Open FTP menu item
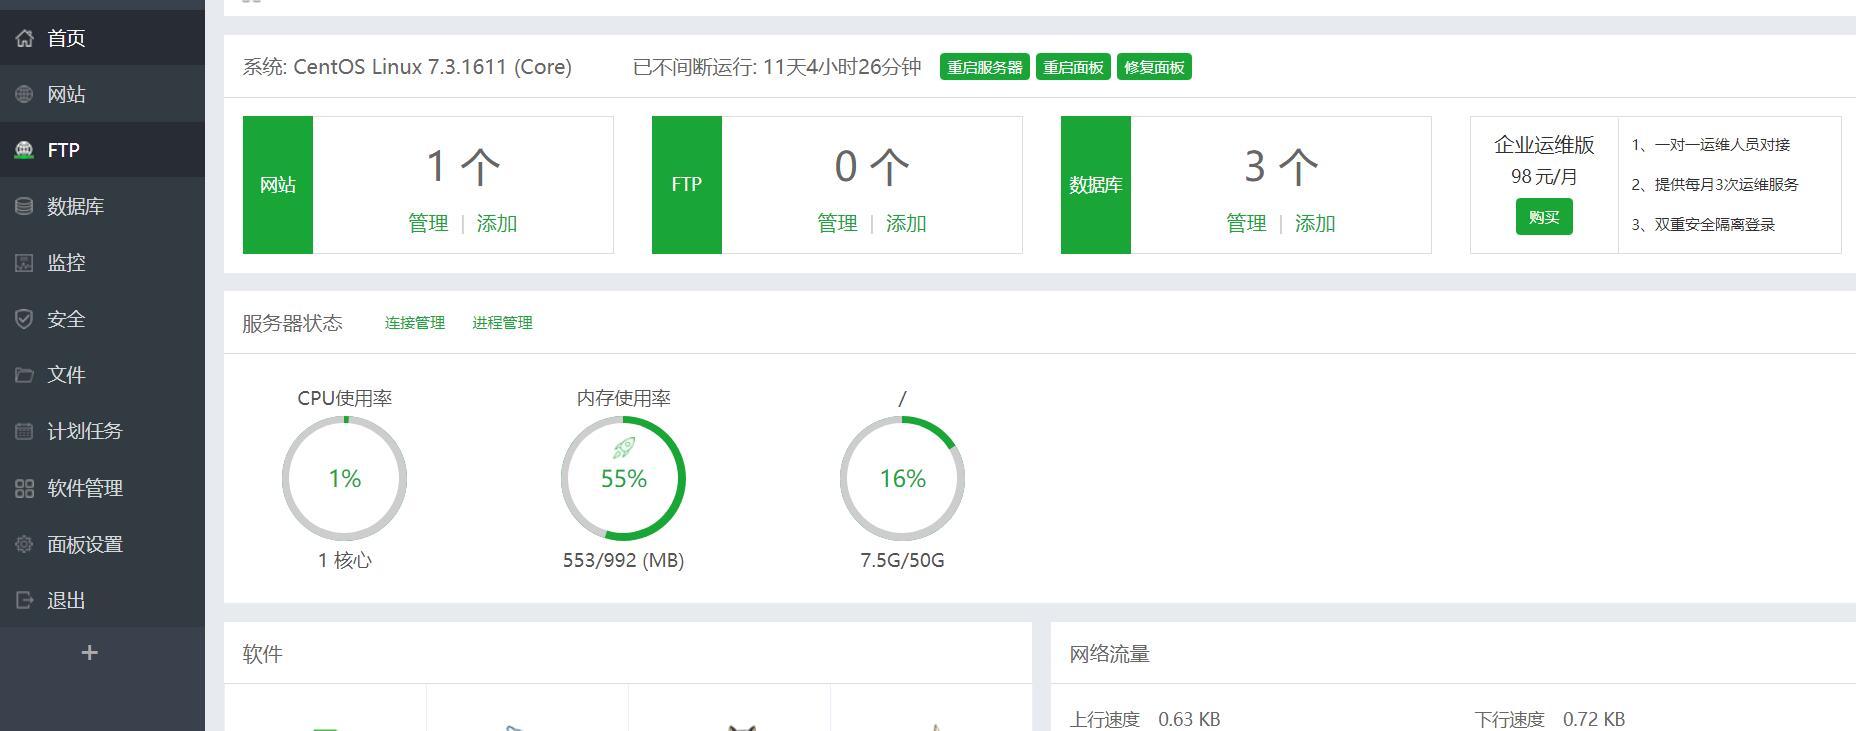The image size is (1856, 731). point(102,150)
